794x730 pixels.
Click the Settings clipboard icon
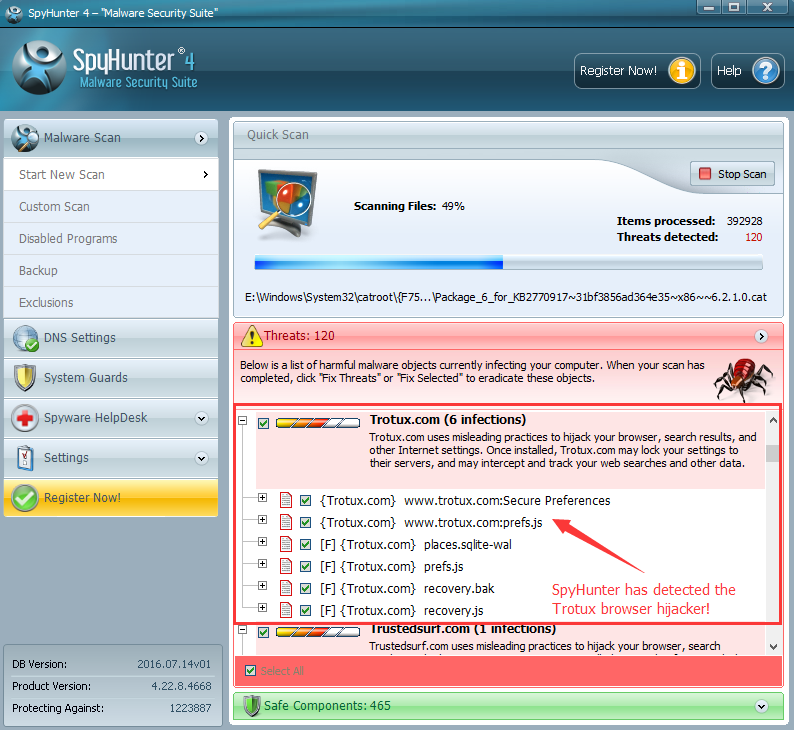click(x=25, y=458)
